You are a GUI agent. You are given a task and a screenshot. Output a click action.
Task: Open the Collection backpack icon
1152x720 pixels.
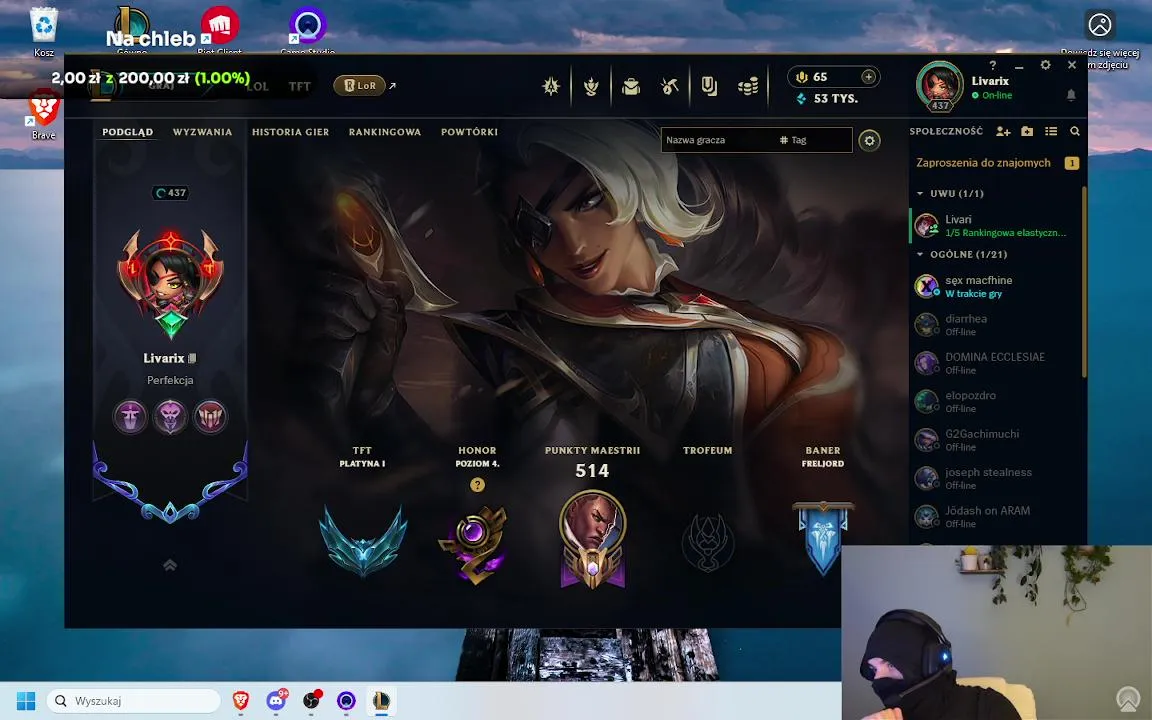coord(630,87)
